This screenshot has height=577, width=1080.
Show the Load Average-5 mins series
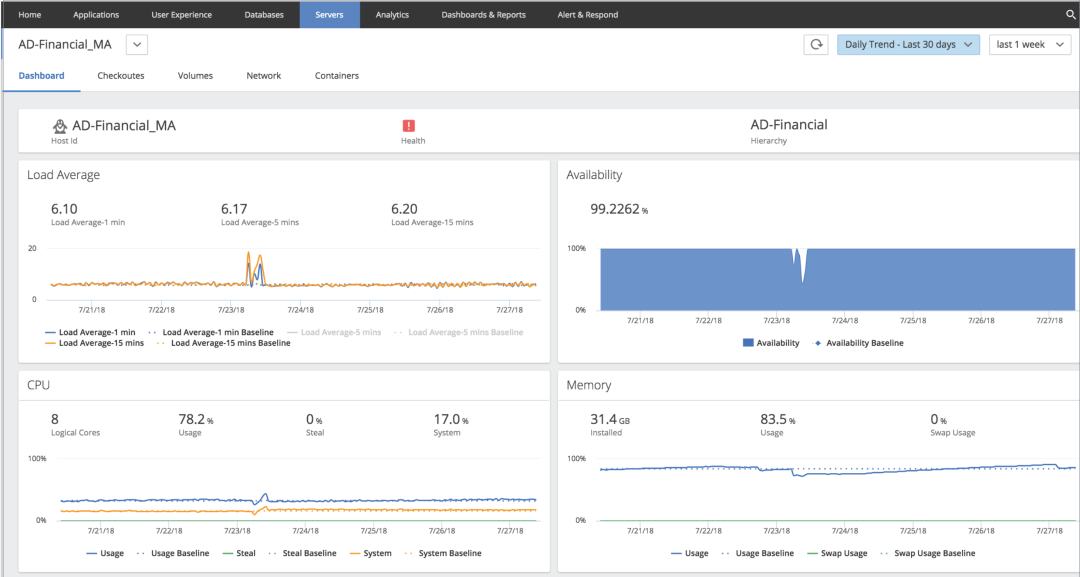point(340,332)
